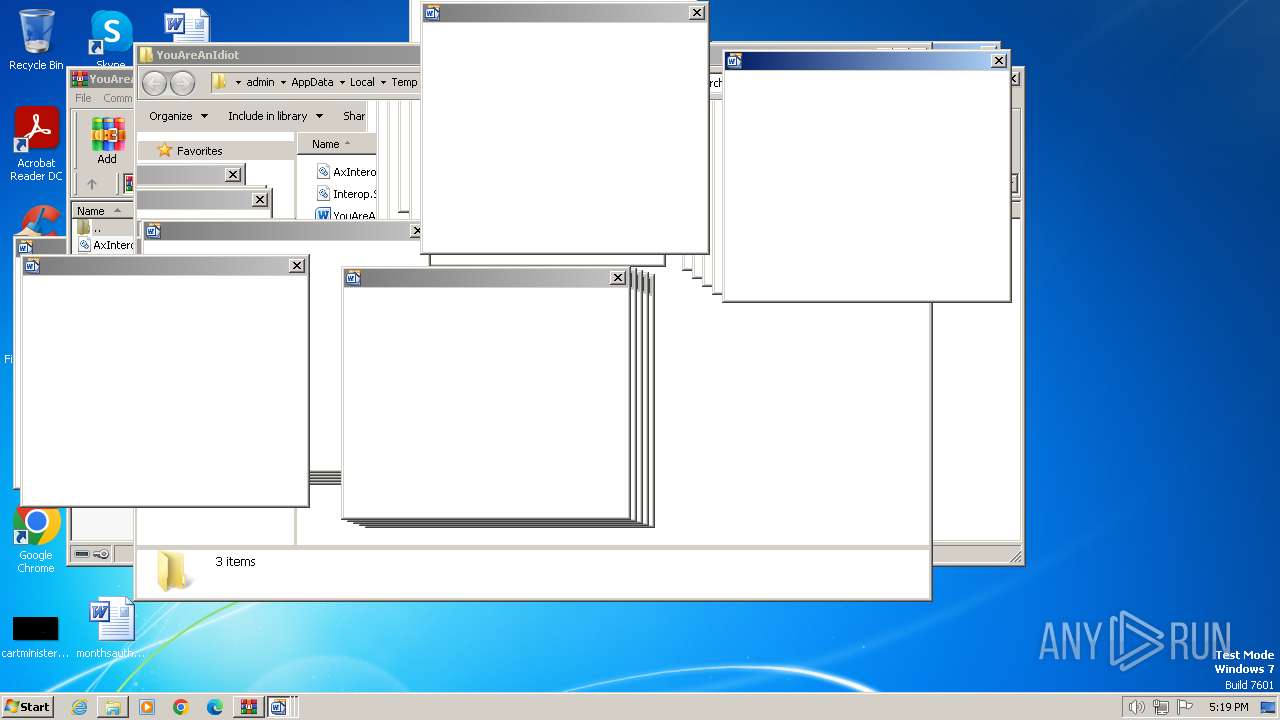Click the network tray icon
Screen dimensions: 1280x720
pyautogui.click(x=1161, y=707)
